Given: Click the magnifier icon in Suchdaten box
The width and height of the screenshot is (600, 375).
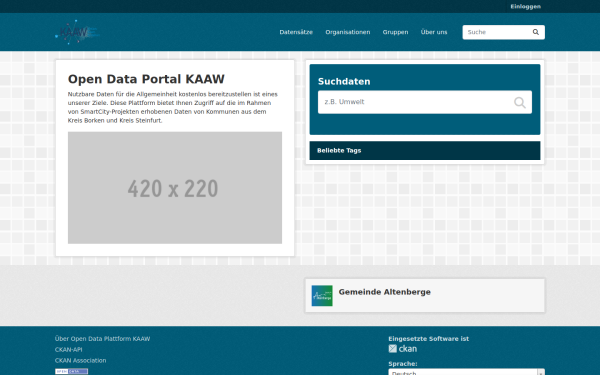Looking at the screenshot, I should [520, 103].
